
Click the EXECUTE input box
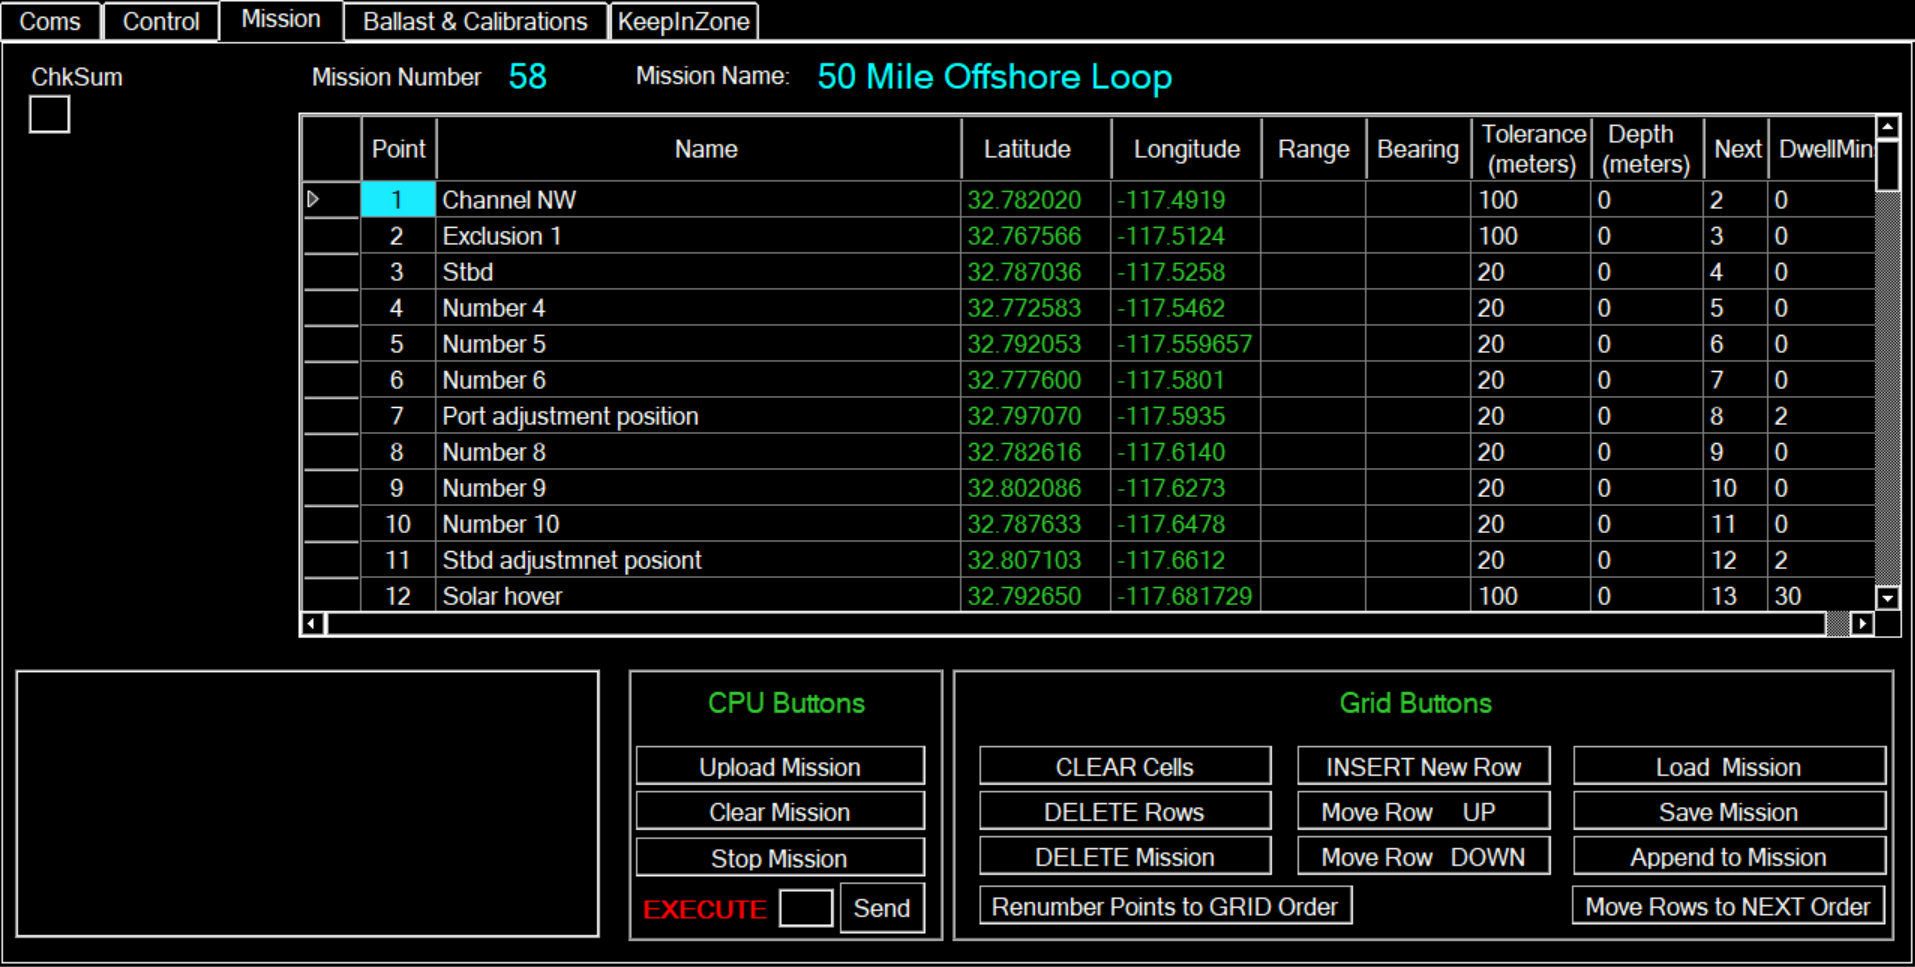tap(805, 908)
